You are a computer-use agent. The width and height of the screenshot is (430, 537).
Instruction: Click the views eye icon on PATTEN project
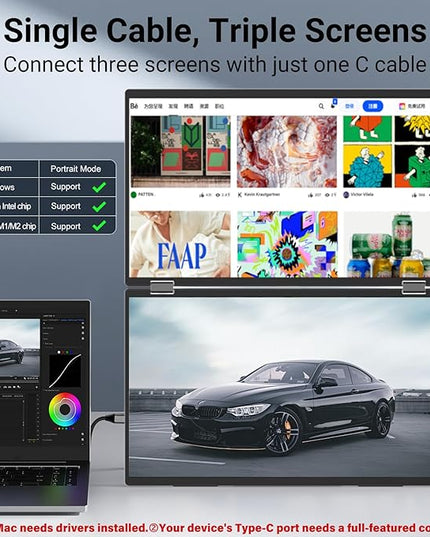pyautogui.click(x=218, y=195)
